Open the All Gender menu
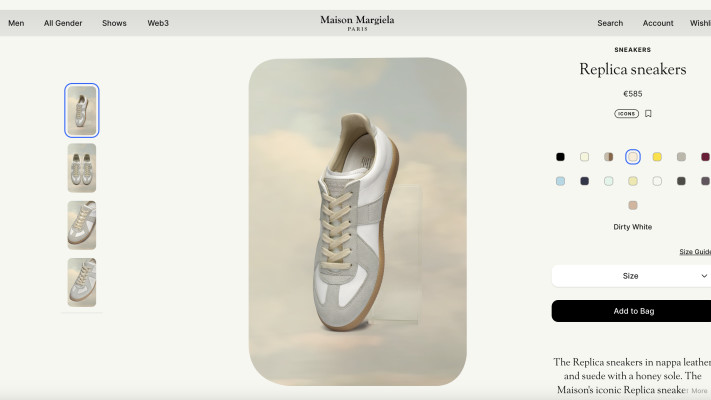 [x=63, y=23]
